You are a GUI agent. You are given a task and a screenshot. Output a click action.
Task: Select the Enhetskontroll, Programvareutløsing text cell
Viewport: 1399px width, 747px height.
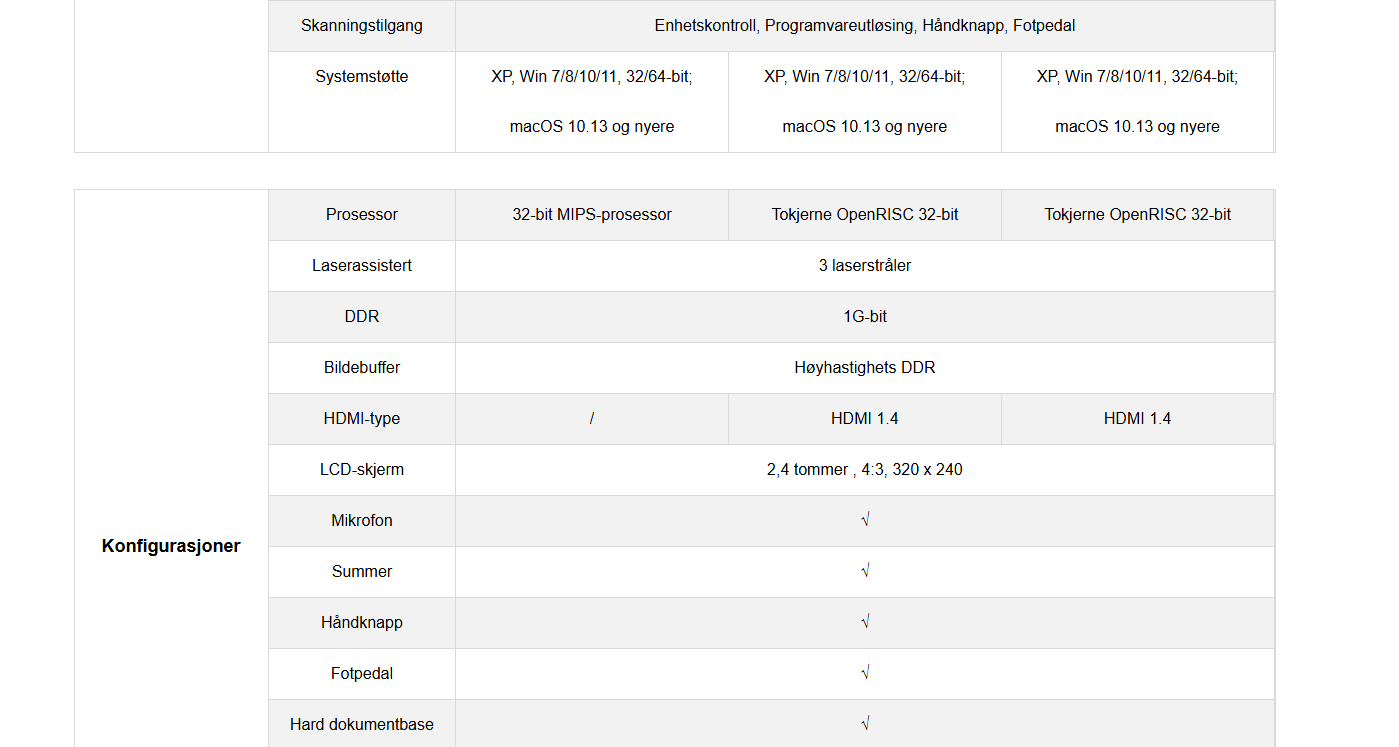coord(865,25)
